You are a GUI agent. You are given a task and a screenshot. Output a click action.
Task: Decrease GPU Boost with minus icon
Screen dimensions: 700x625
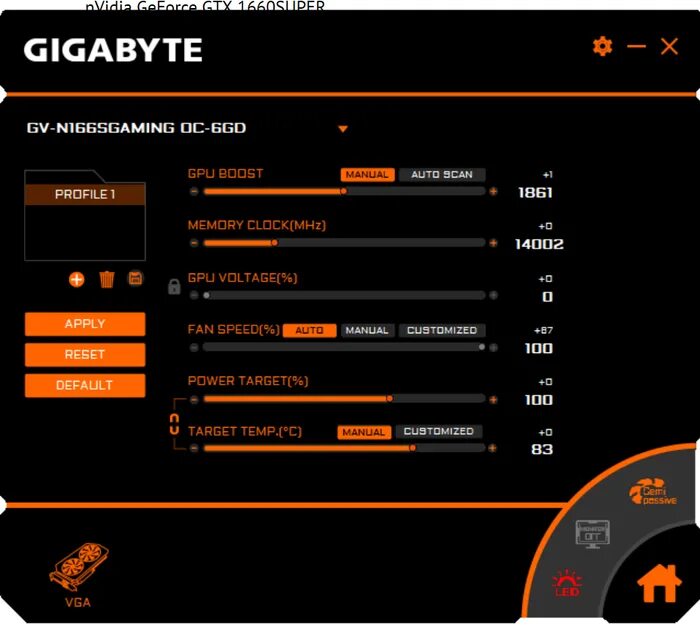194,192
